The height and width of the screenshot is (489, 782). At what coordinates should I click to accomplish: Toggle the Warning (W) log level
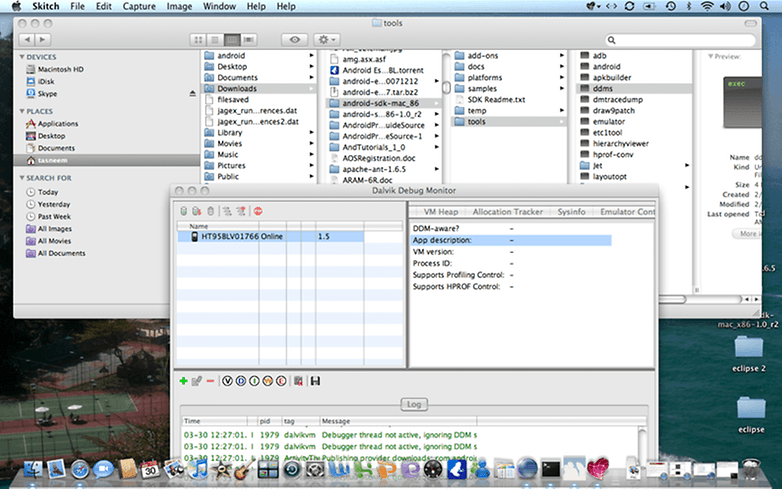tap(268, 381)
